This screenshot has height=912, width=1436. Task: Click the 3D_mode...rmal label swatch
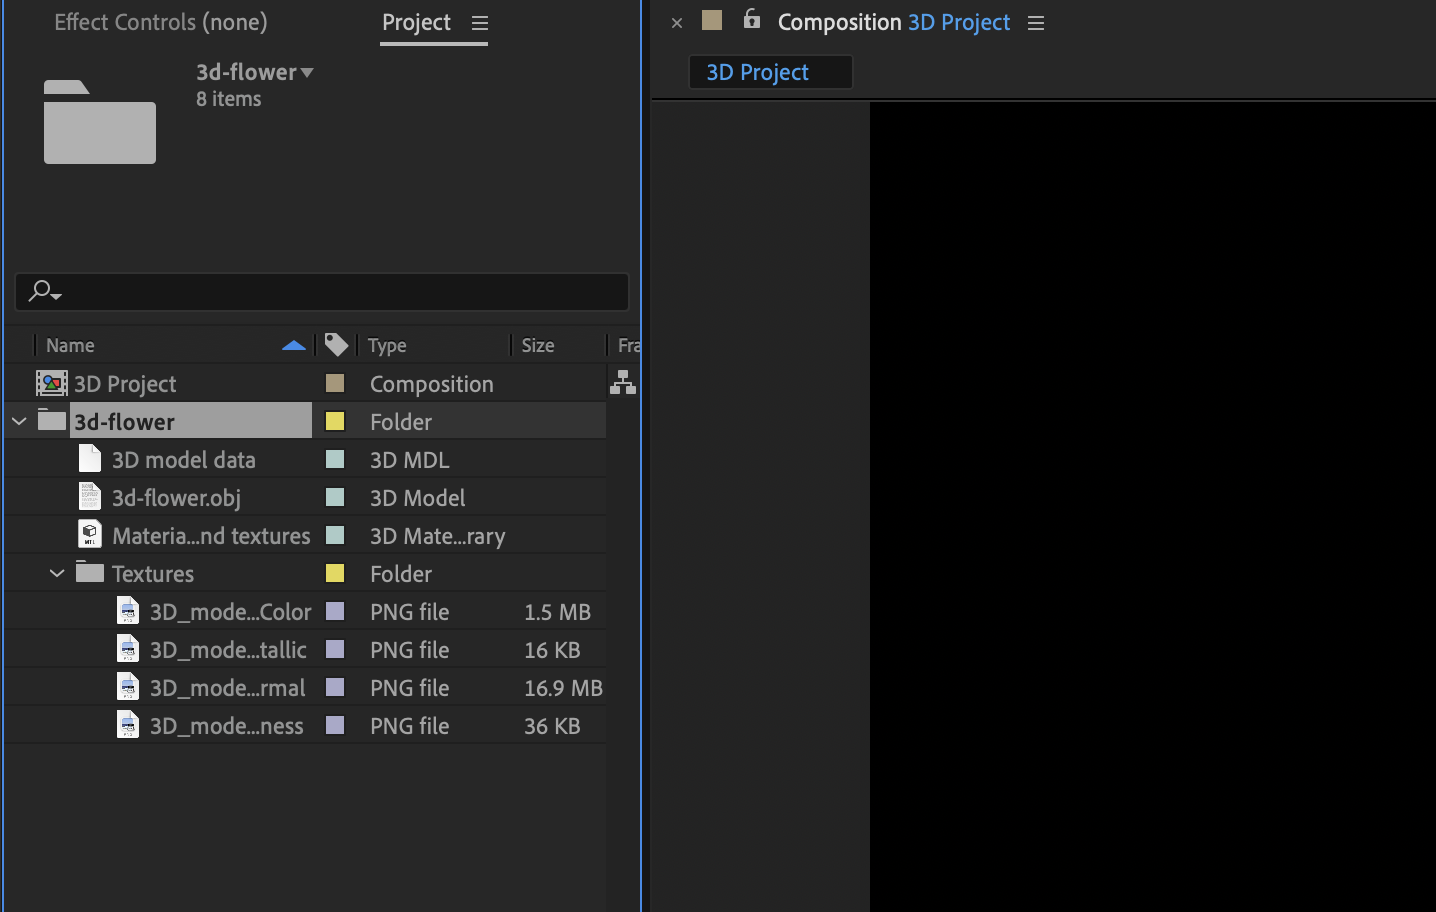click(335, 687)
